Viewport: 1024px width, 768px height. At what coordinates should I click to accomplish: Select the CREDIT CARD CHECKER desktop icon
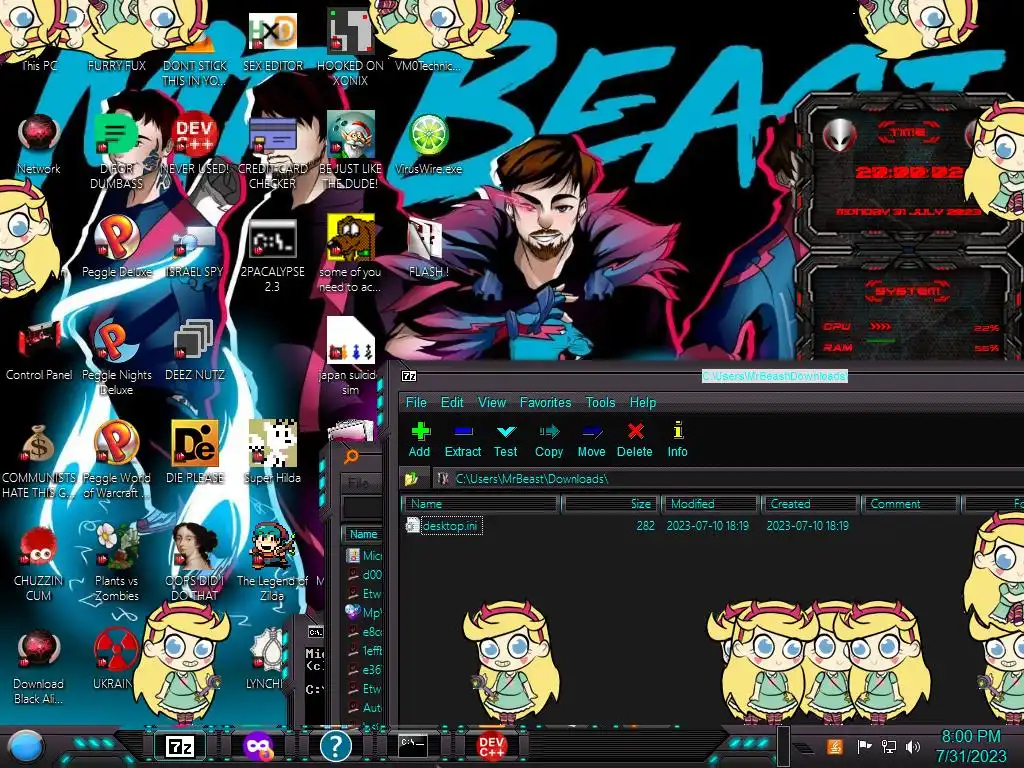272,152
